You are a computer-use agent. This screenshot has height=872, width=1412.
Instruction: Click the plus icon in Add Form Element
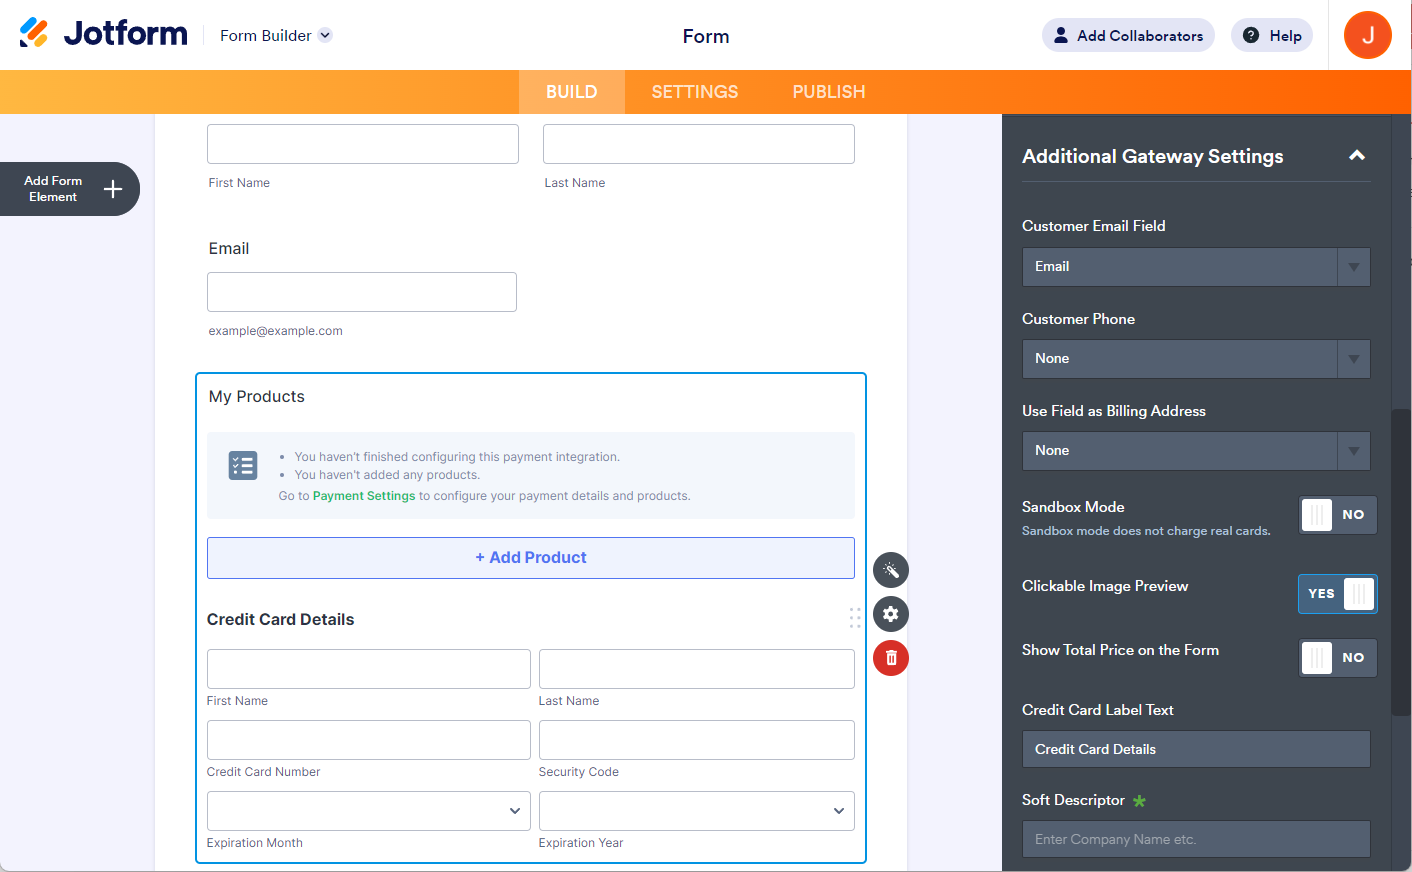point(113,189)
